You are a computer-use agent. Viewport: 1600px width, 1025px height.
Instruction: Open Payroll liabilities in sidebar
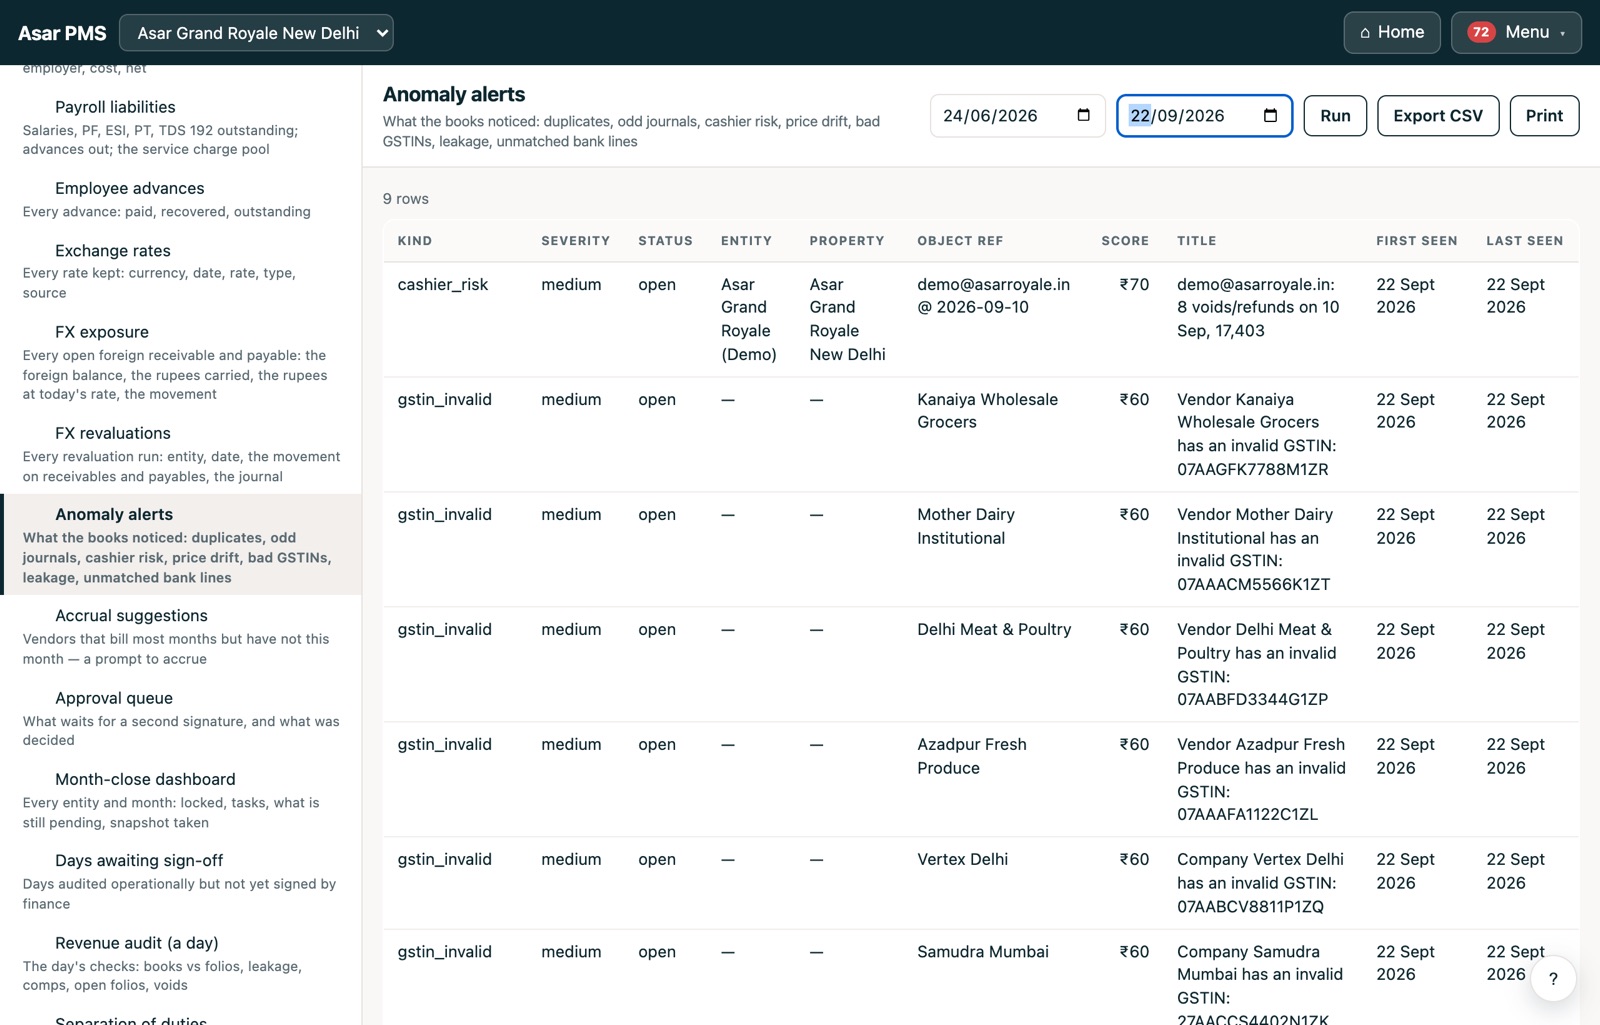(181, 127)
